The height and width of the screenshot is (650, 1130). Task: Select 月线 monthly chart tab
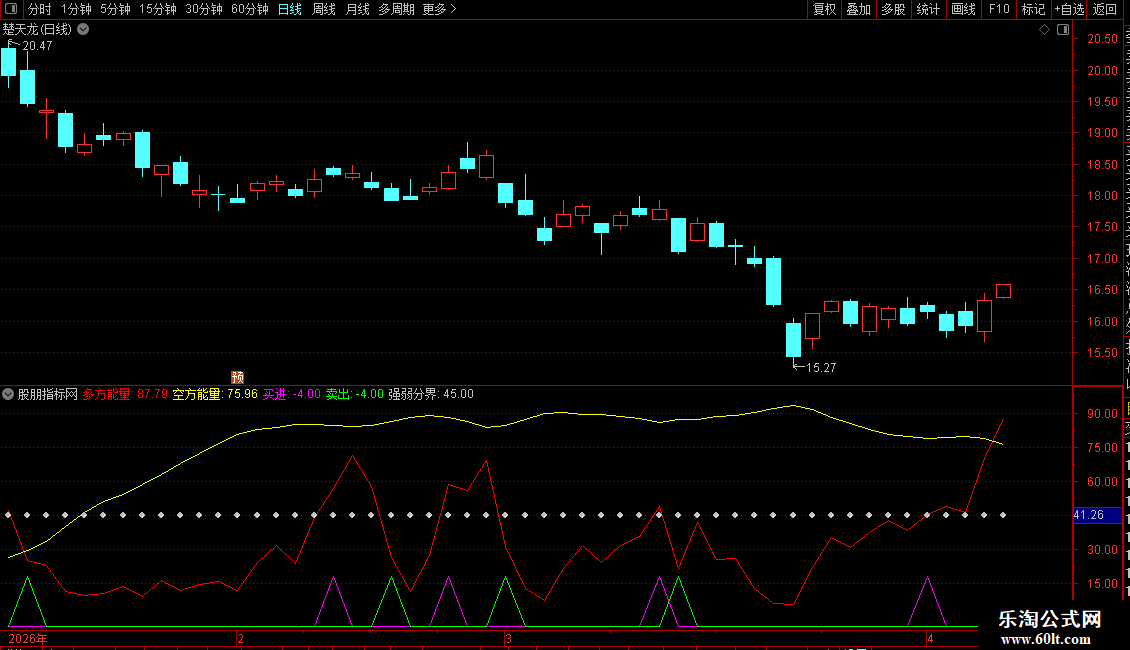pos(357,9)
